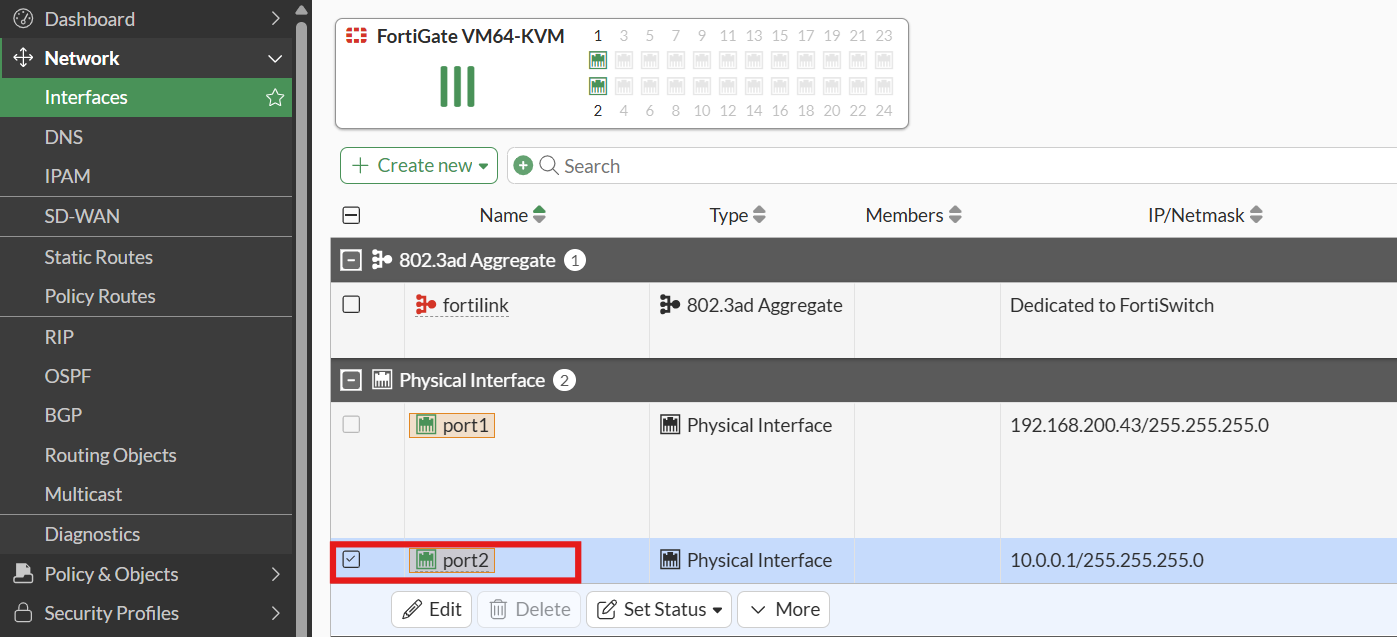Open the Create new dropdown
Viewport: 1397px width, 637px height.
pos(419,165)
